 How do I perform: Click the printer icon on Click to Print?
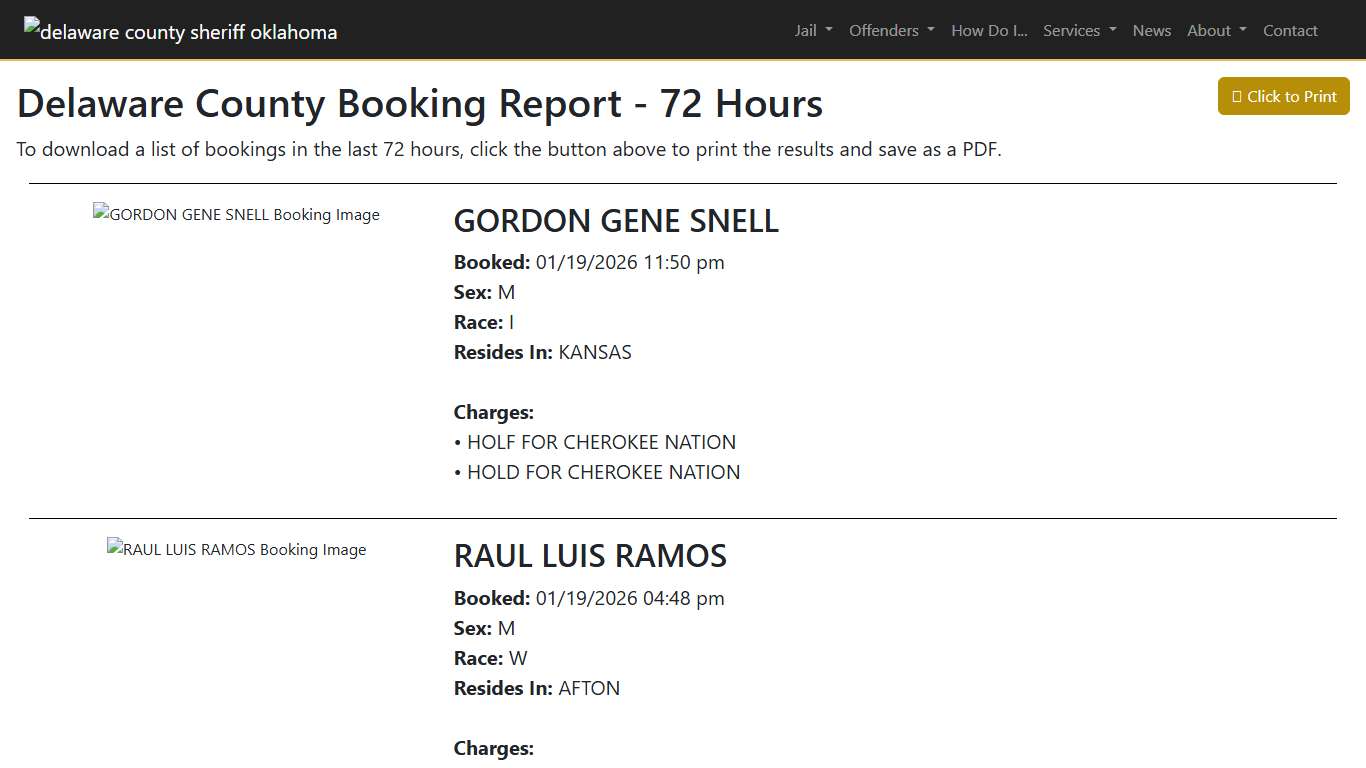click(x=1239, y=96)
